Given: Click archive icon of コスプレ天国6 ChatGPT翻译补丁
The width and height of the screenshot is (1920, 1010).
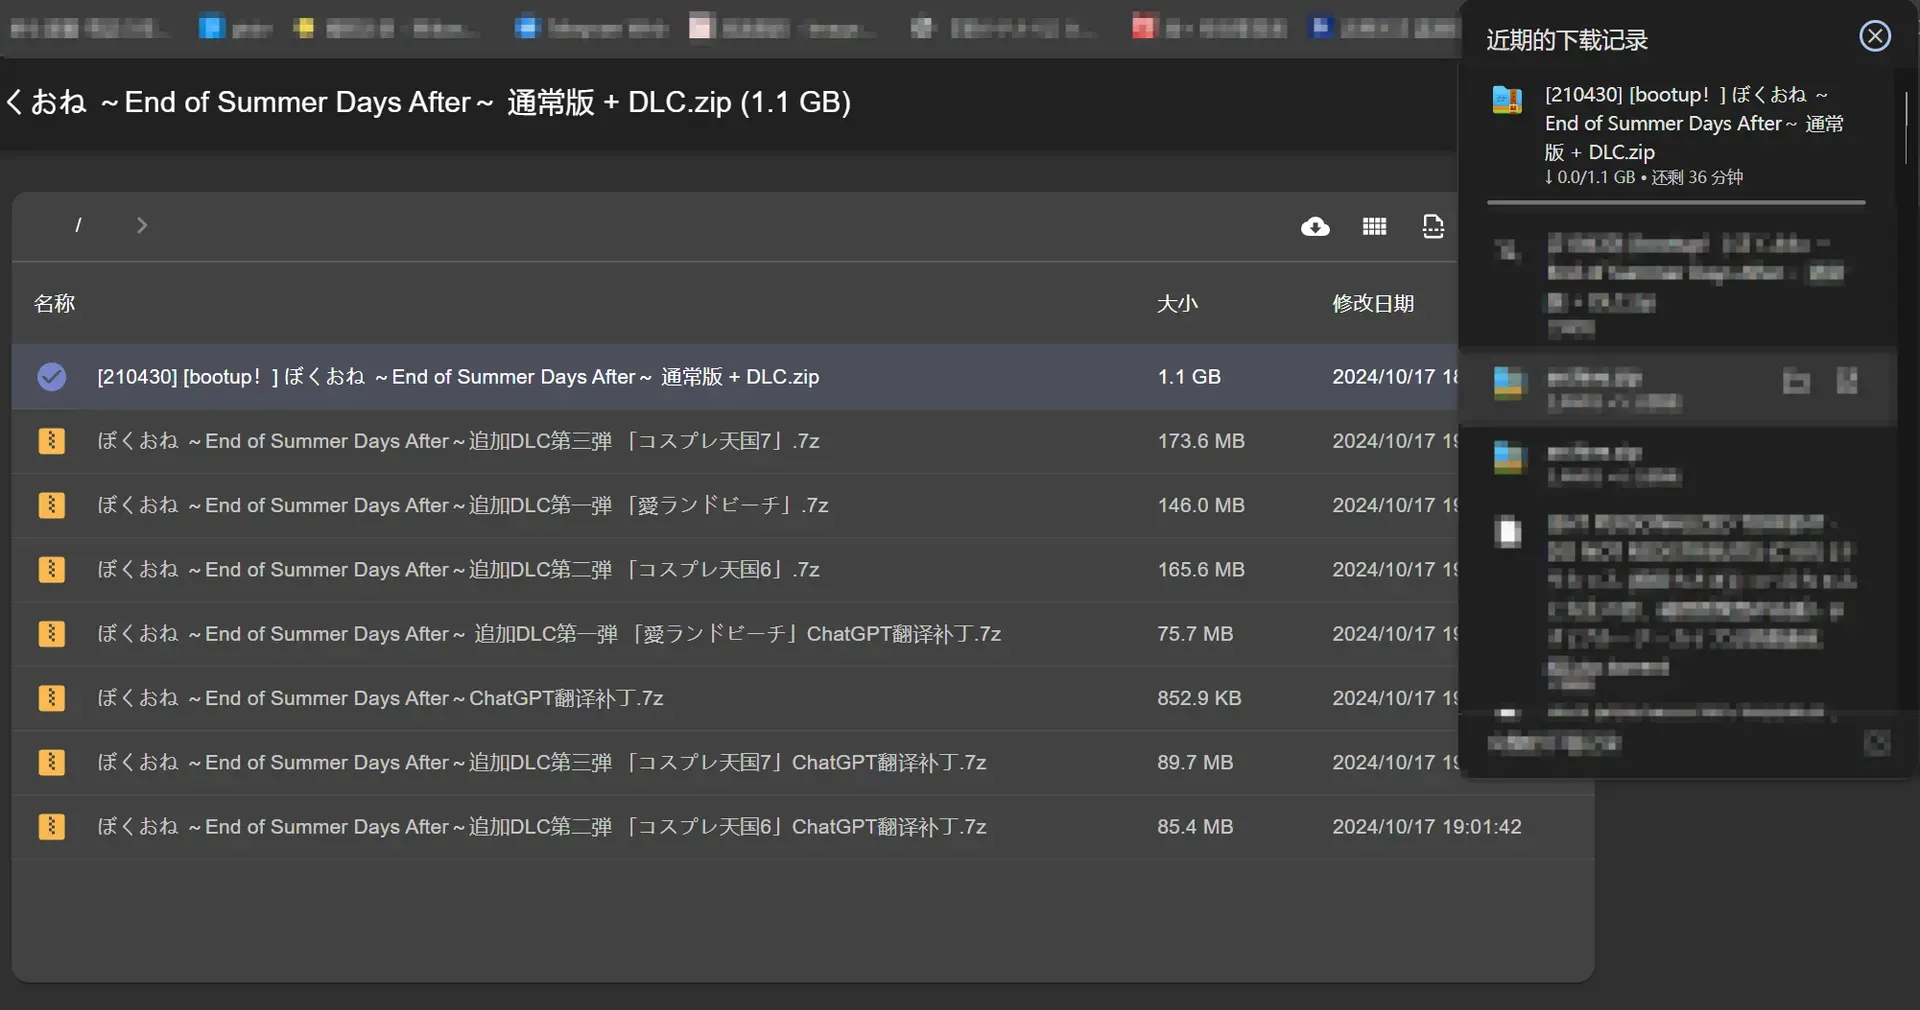Looking at the screenshot, I should (52, 827).
